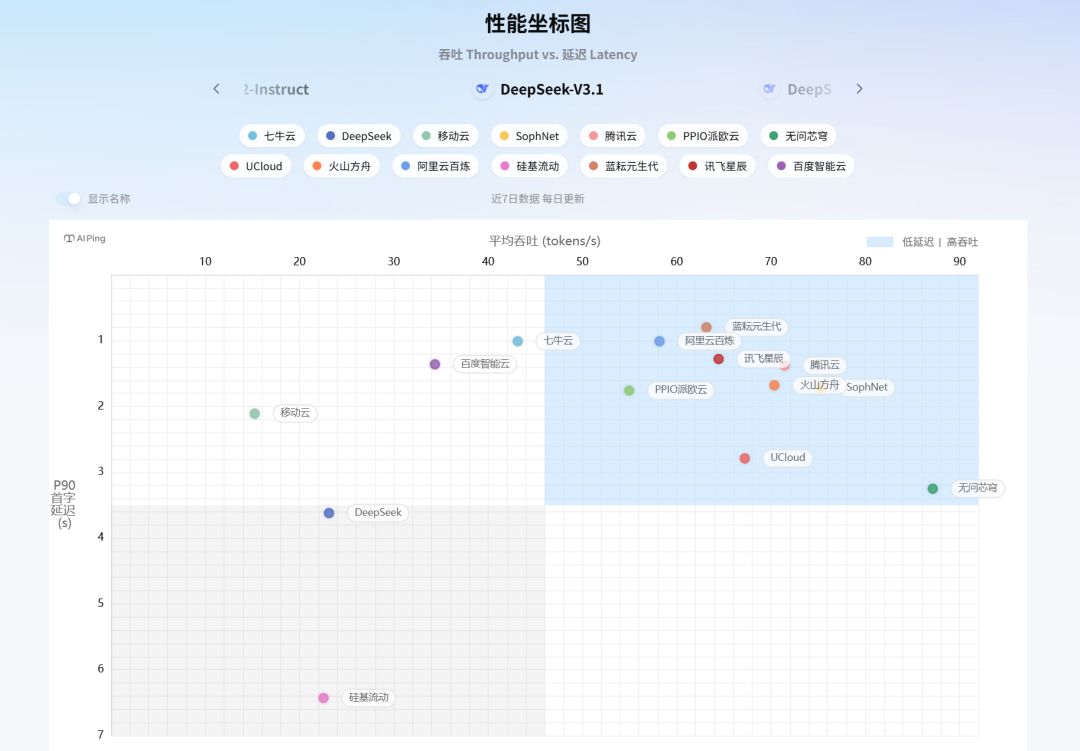Click the AIPing logo in chart corner
This screenshot has width=1080, height=751.
[85, 238]
